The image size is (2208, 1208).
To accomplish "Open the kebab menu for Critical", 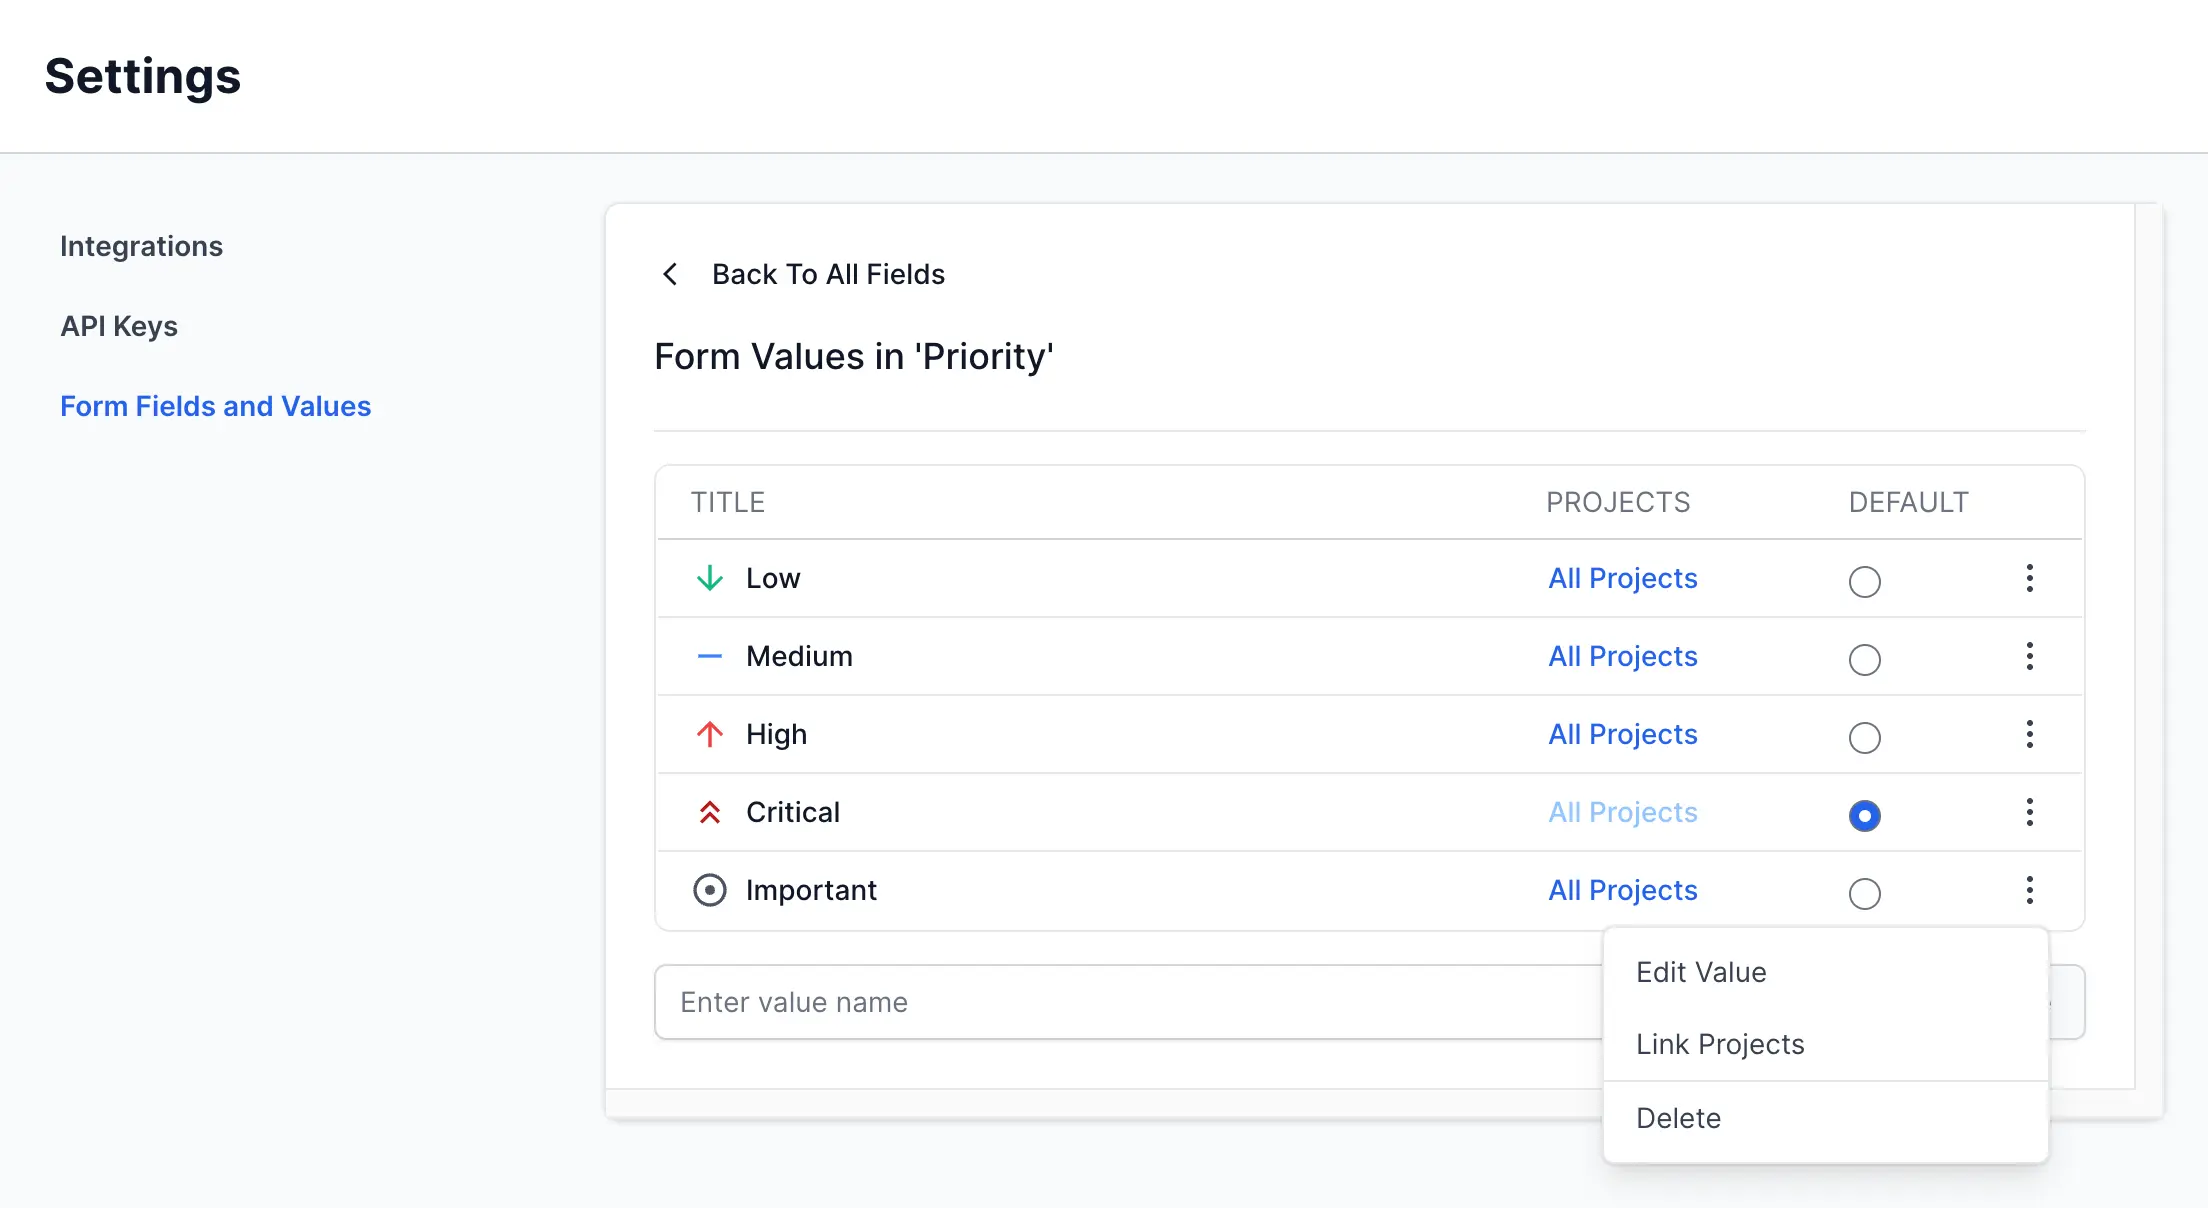I will pos(2030,812).
